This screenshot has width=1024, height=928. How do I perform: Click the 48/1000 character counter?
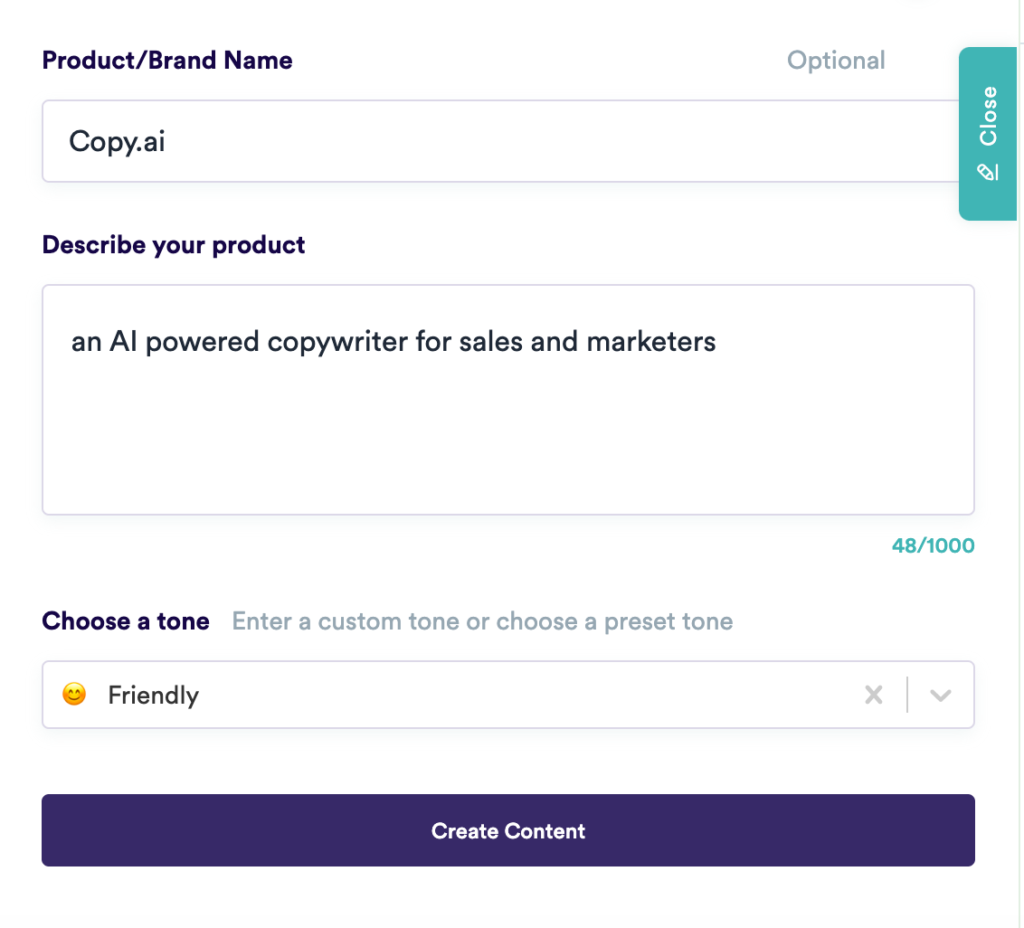click(932, 545)
